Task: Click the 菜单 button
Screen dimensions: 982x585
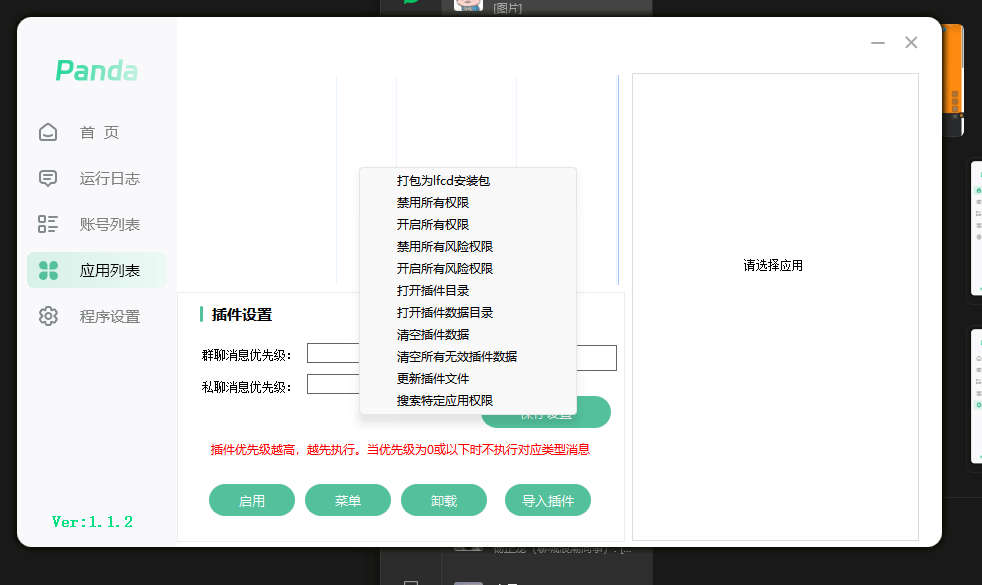Action: (347, 500)
